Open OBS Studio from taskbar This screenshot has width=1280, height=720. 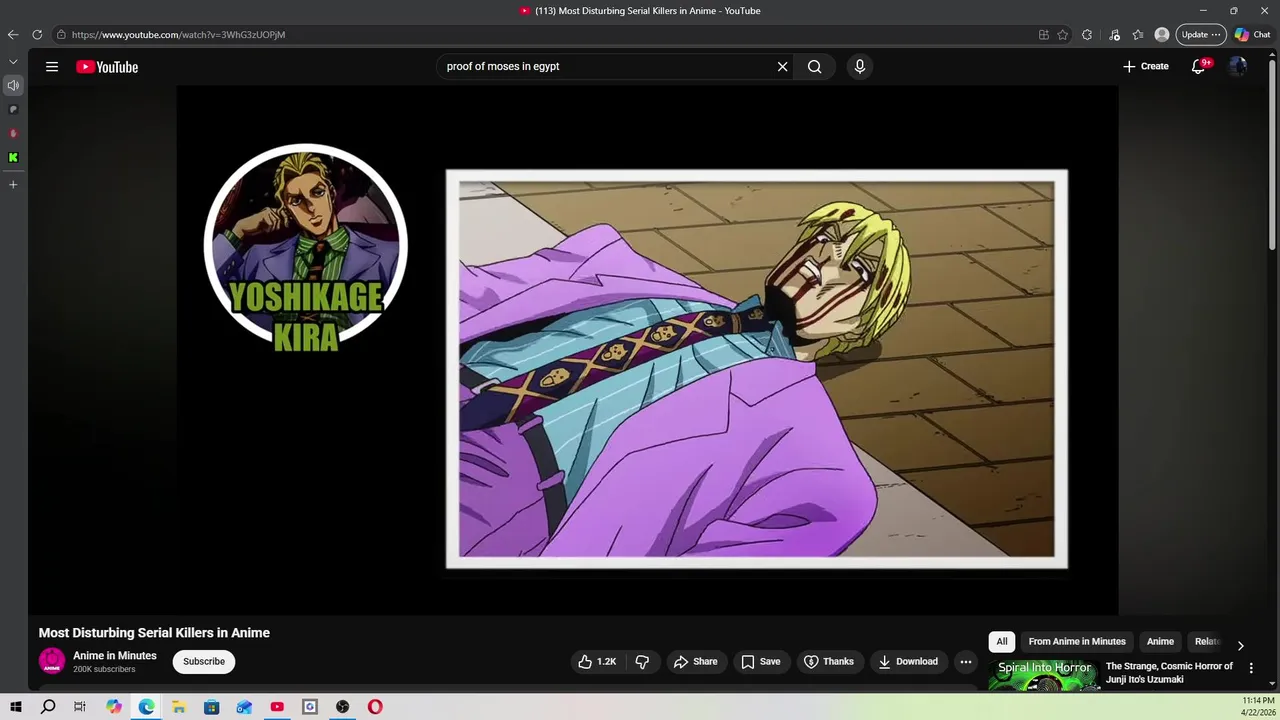pos(342,707)
